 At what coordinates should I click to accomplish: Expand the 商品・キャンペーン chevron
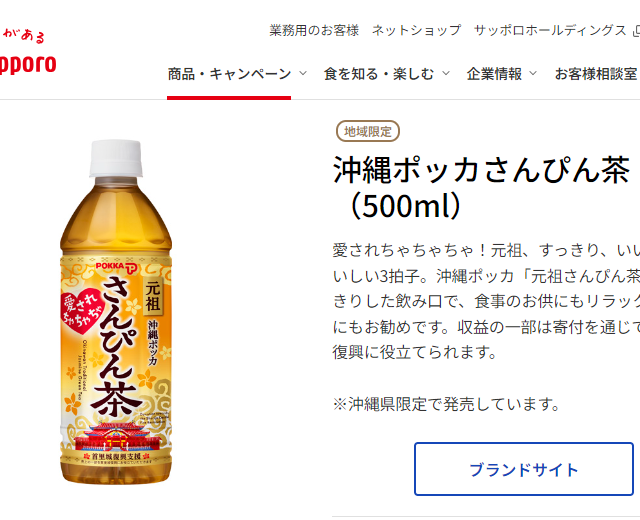click(302, 73)
